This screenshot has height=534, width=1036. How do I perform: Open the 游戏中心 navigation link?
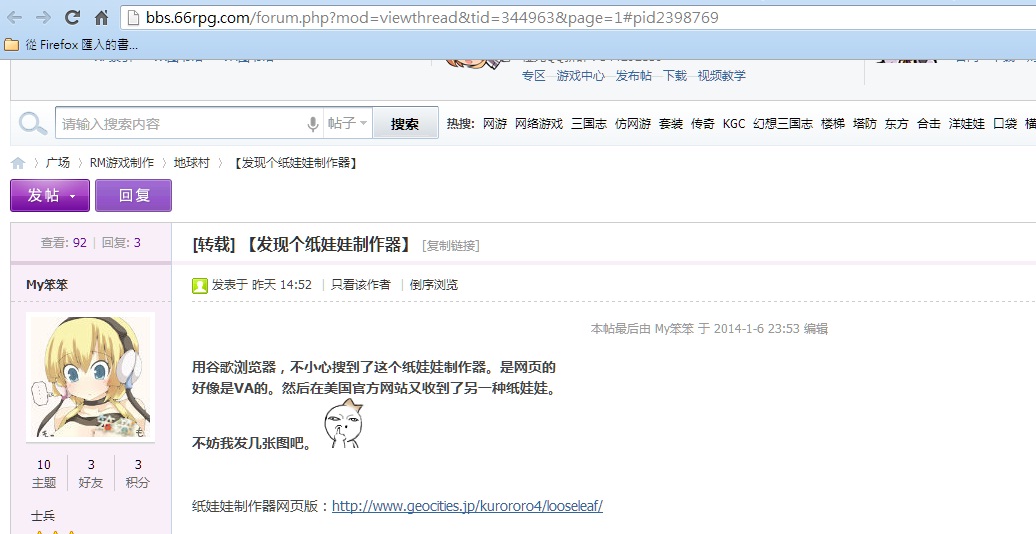(x=581, y=76)
